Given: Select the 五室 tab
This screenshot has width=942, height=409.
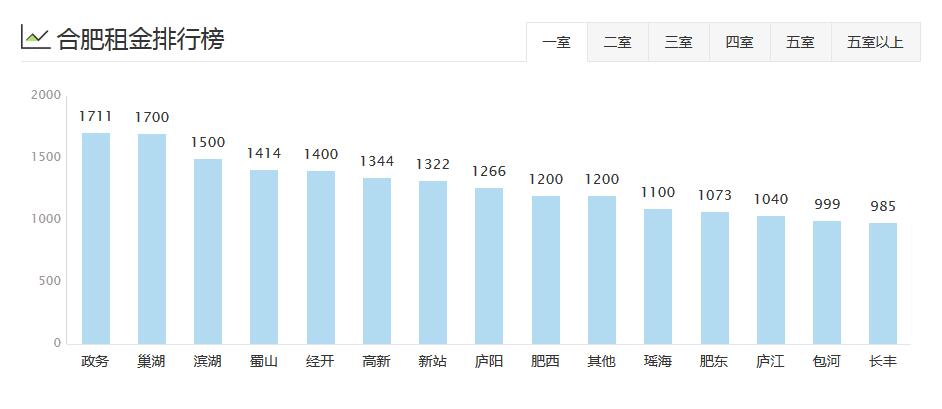Looking at the screenshot, I should tap(801, 42).
